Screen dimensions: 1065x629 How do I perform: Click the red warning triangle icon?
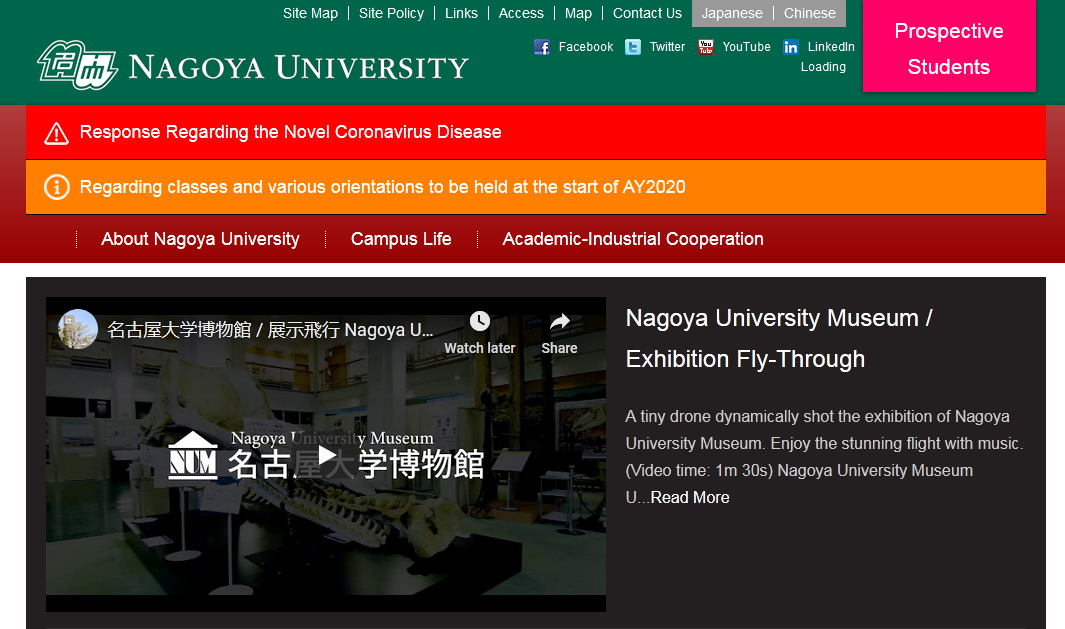click(56, 133)
